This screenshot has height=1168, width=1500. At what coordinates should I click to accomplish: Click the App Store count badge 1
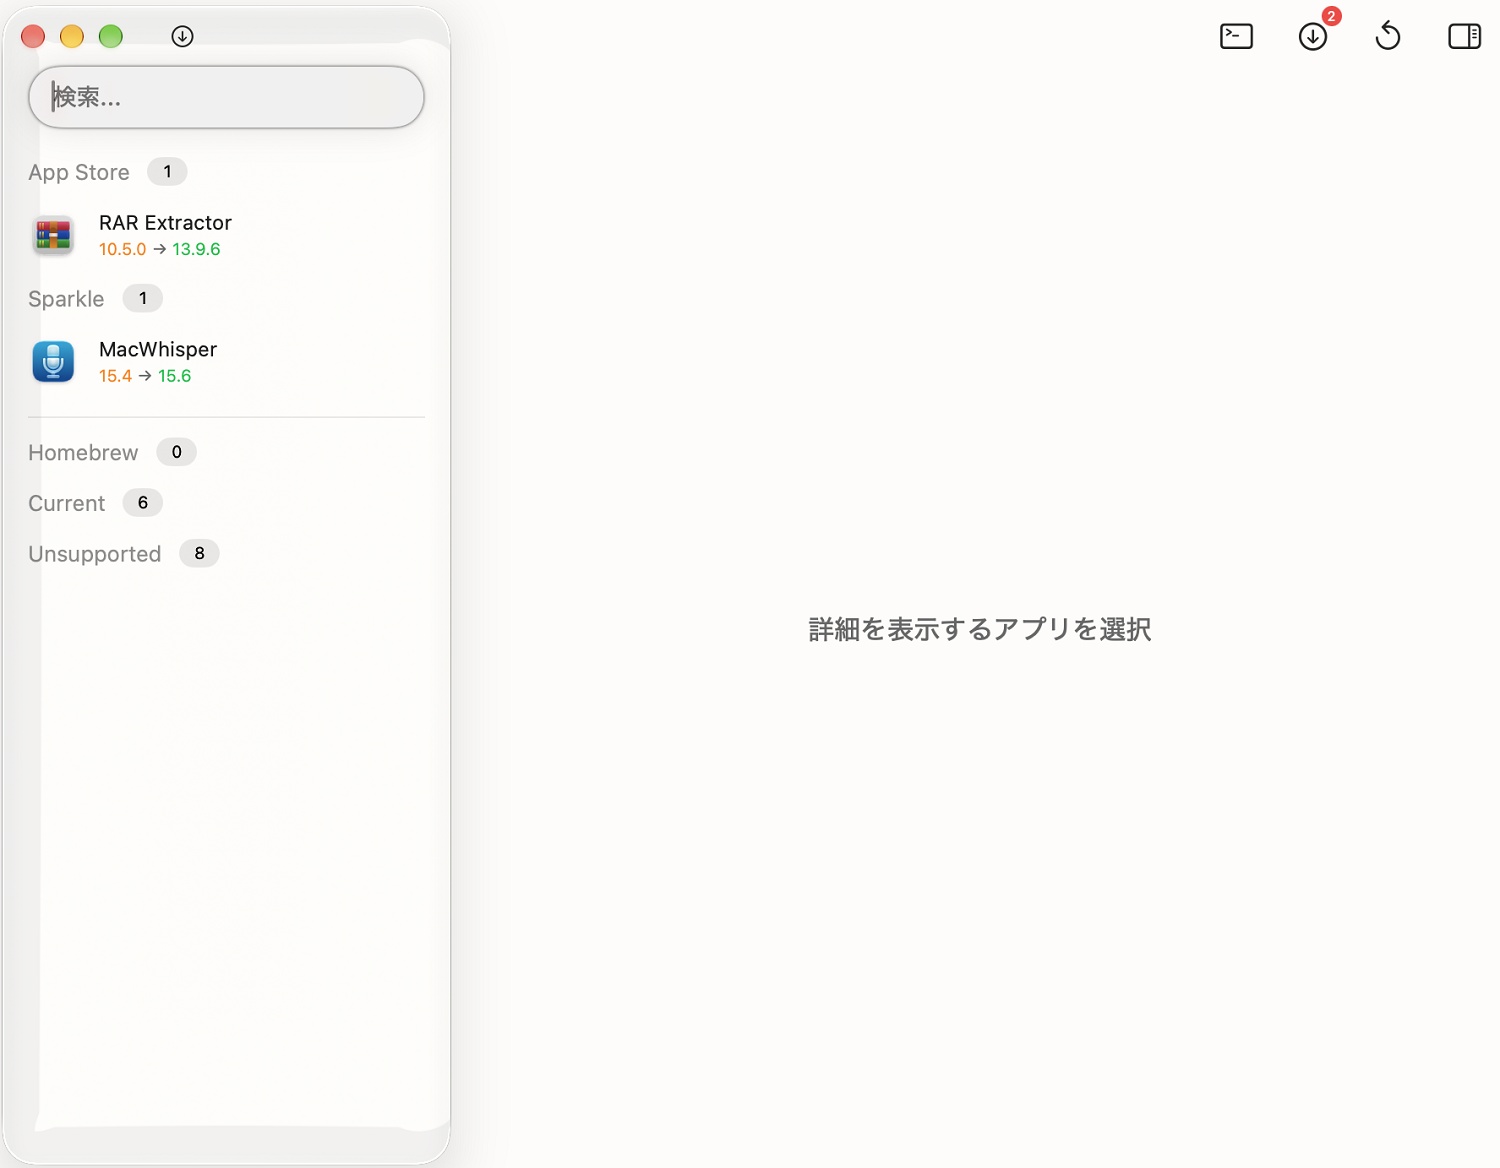click(167, 172)
